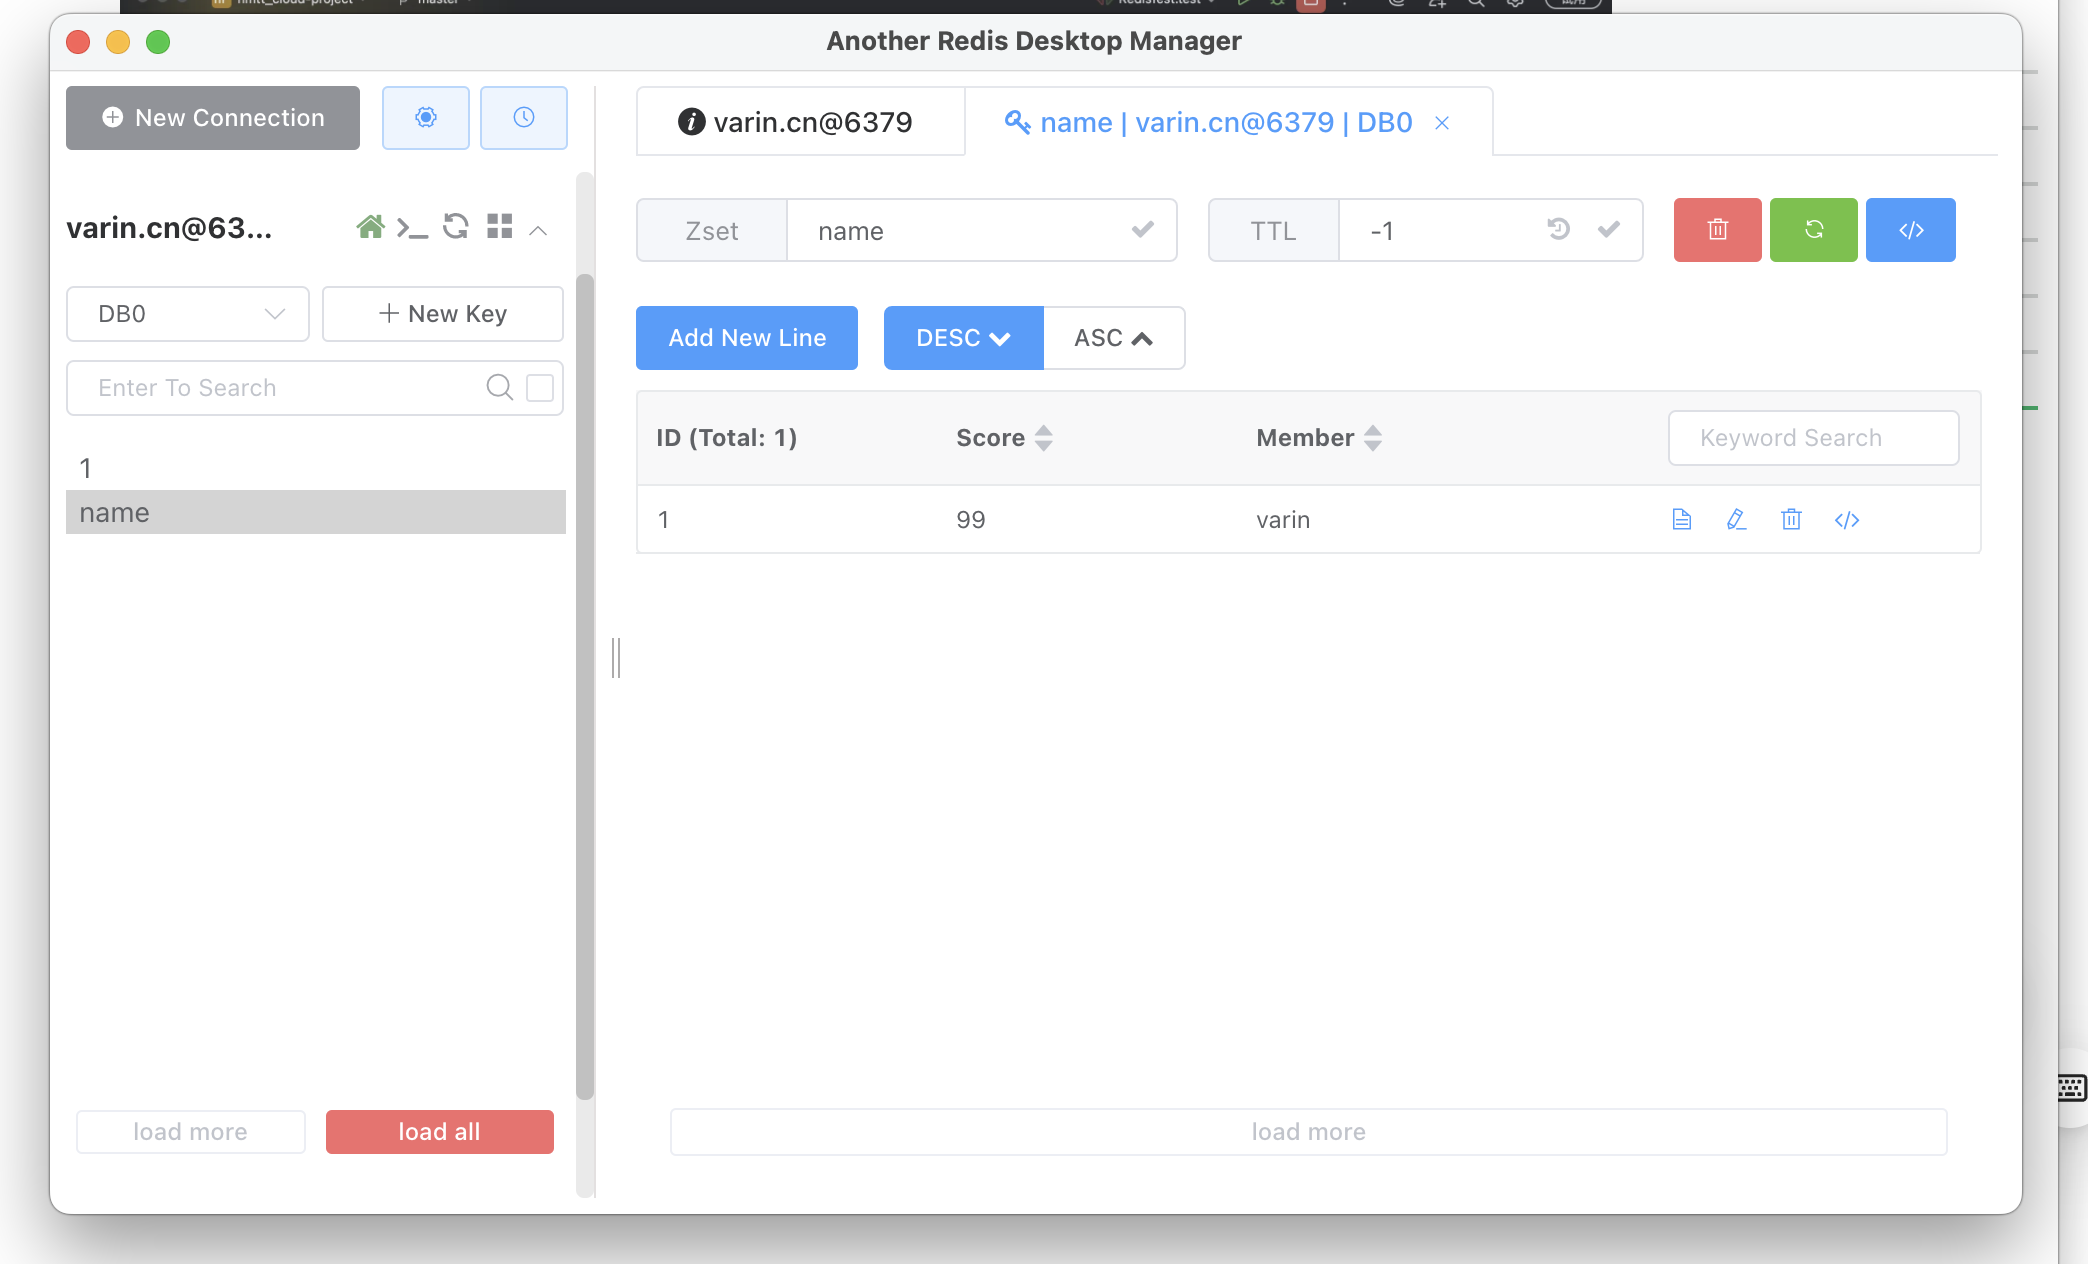Click the Zset type label
The image size is (2088, 1264).
tap(712, 231)
